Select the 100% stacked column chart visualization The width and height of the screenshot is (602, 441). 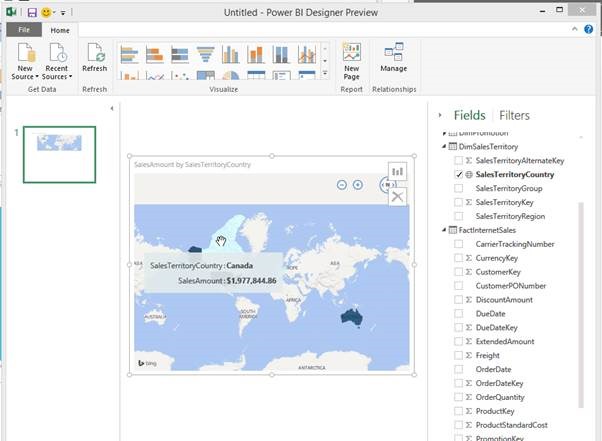pyautogui.click(x=281, y=54)
